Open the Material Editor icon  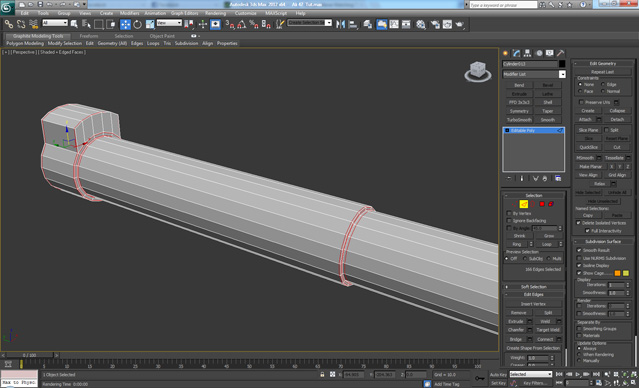[421, 24]
